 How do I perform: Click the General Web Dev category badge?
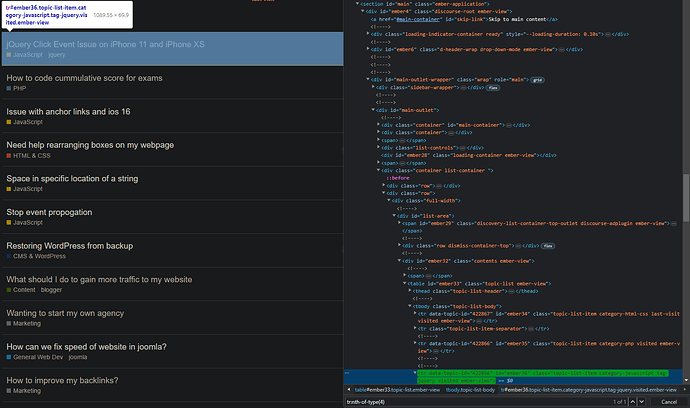point(35,357)
